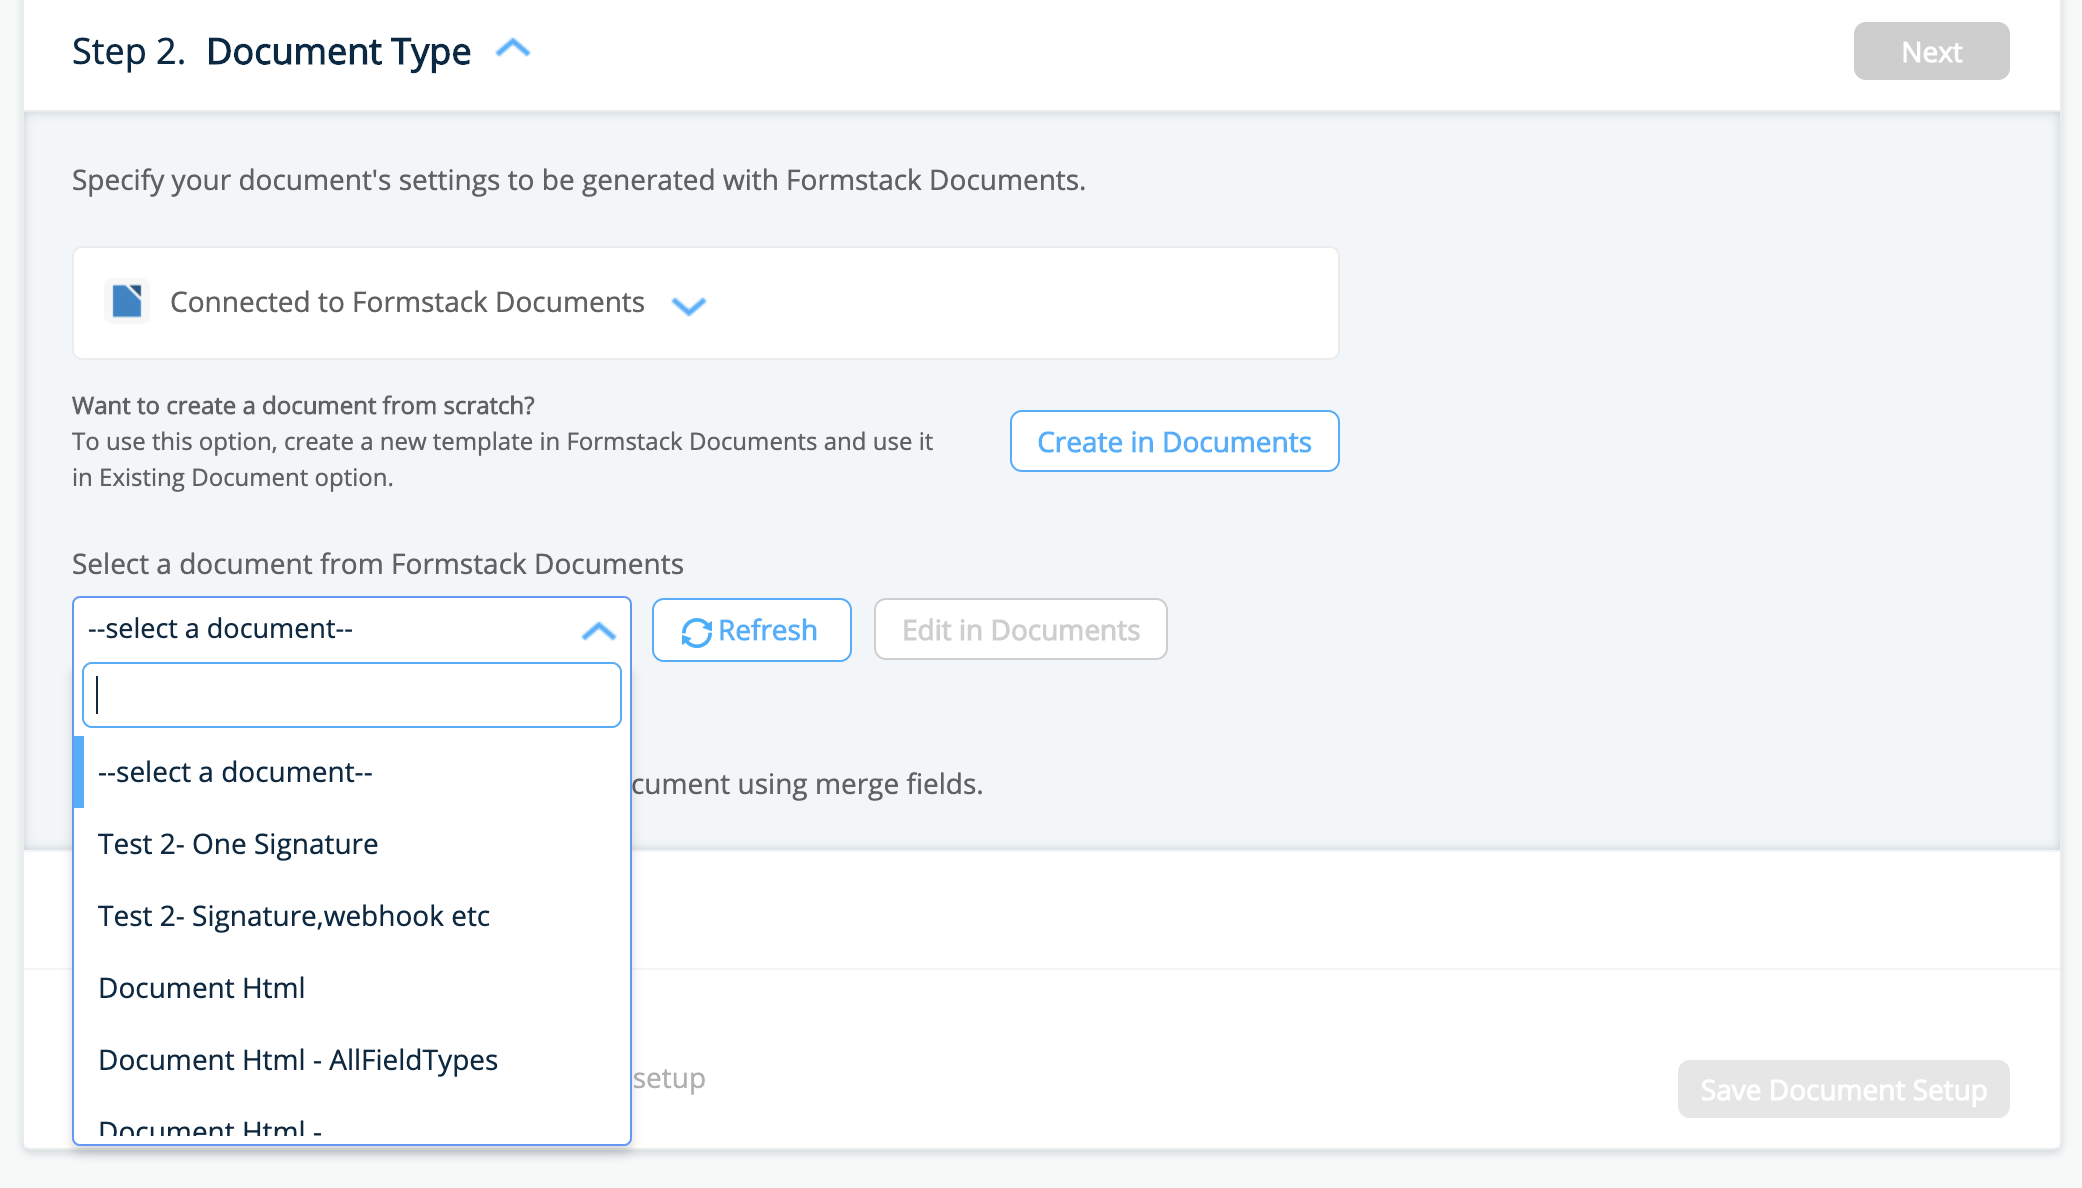
Task: Pick Test 2- Signature,webhook etc option
Action: [x=294, y=916]
